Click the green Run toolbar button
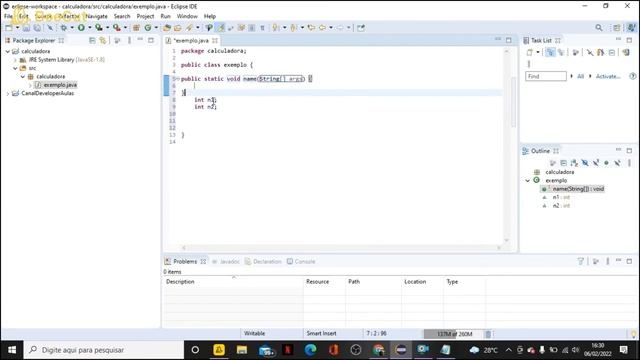The height and width of the screenshot is (360, 640). pos(81,28)
